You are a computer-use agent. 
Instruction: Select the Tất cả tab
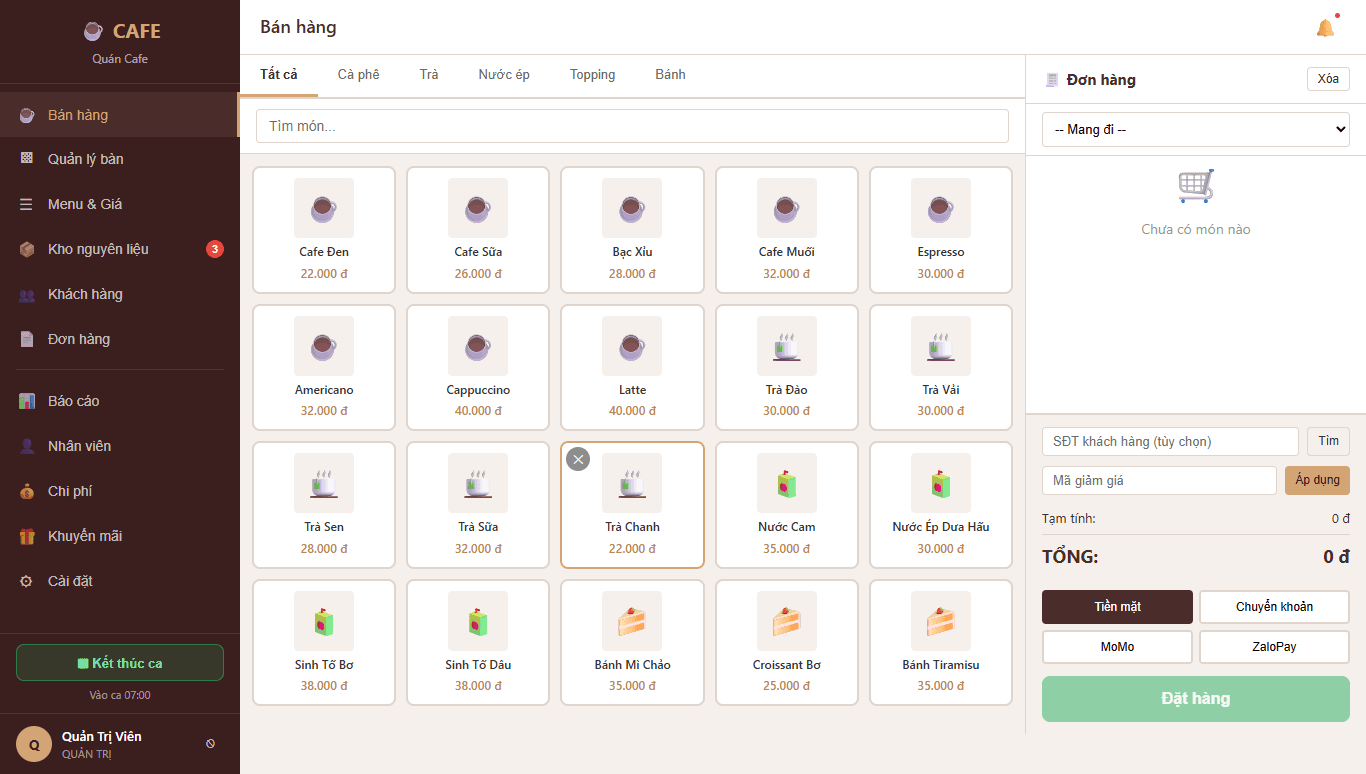click(x=279, y=75)
